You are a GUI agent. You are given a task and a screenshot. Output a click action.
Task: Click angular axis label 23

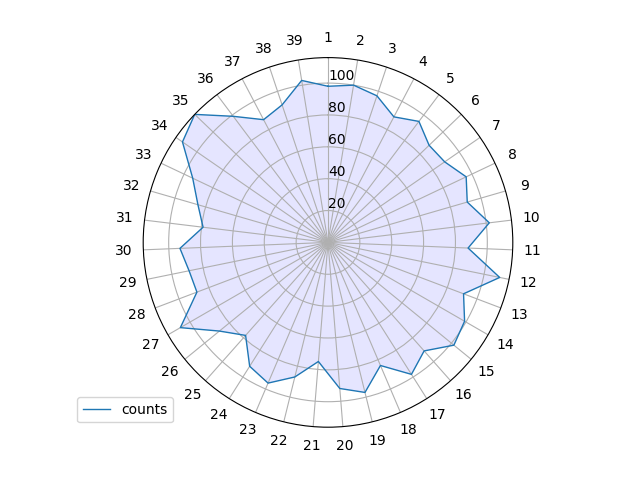(248, 429)
